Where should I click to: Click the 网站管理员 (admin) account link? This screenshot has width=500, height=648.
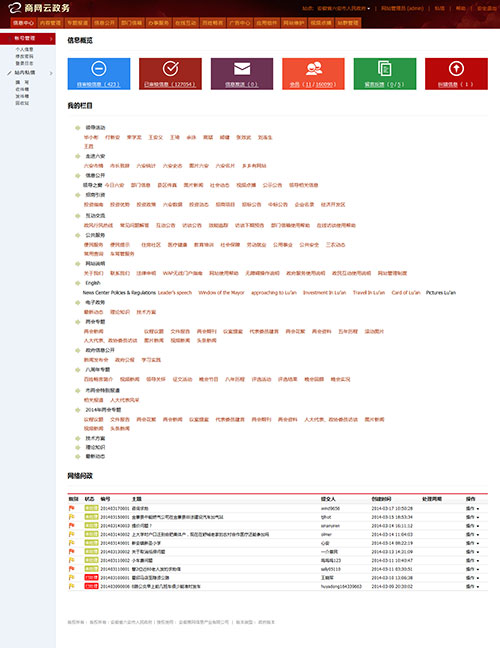(x=402, y=8)
